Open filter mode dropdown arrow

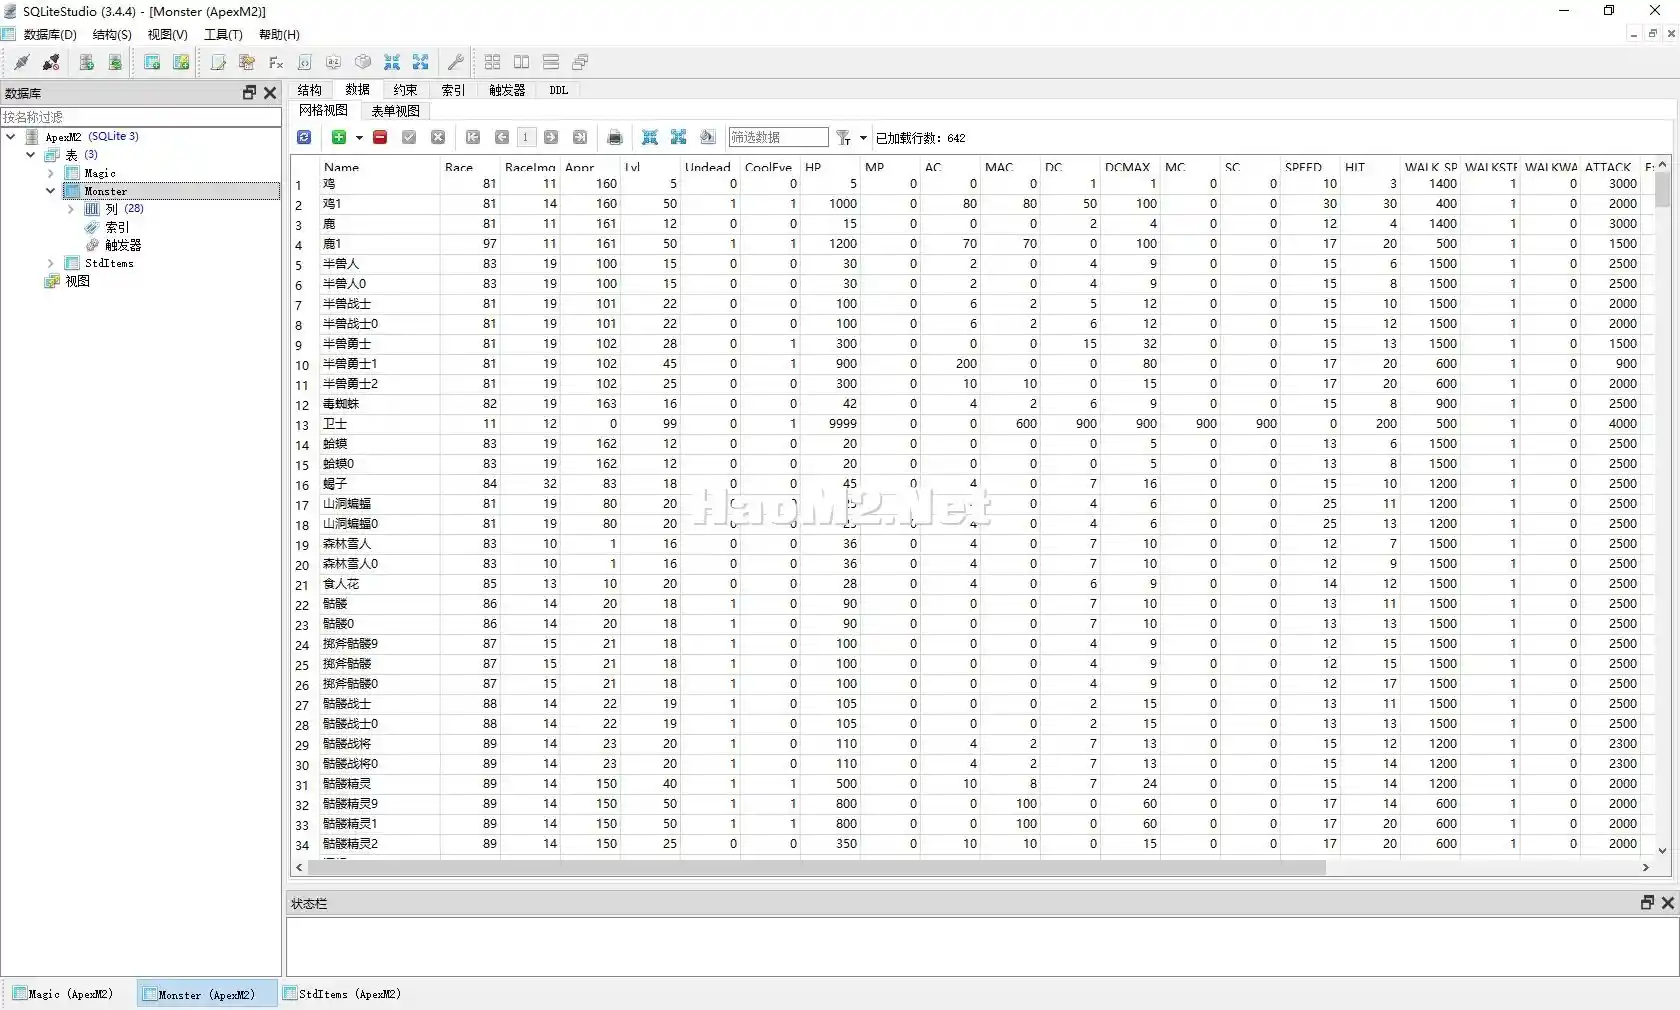863,138
